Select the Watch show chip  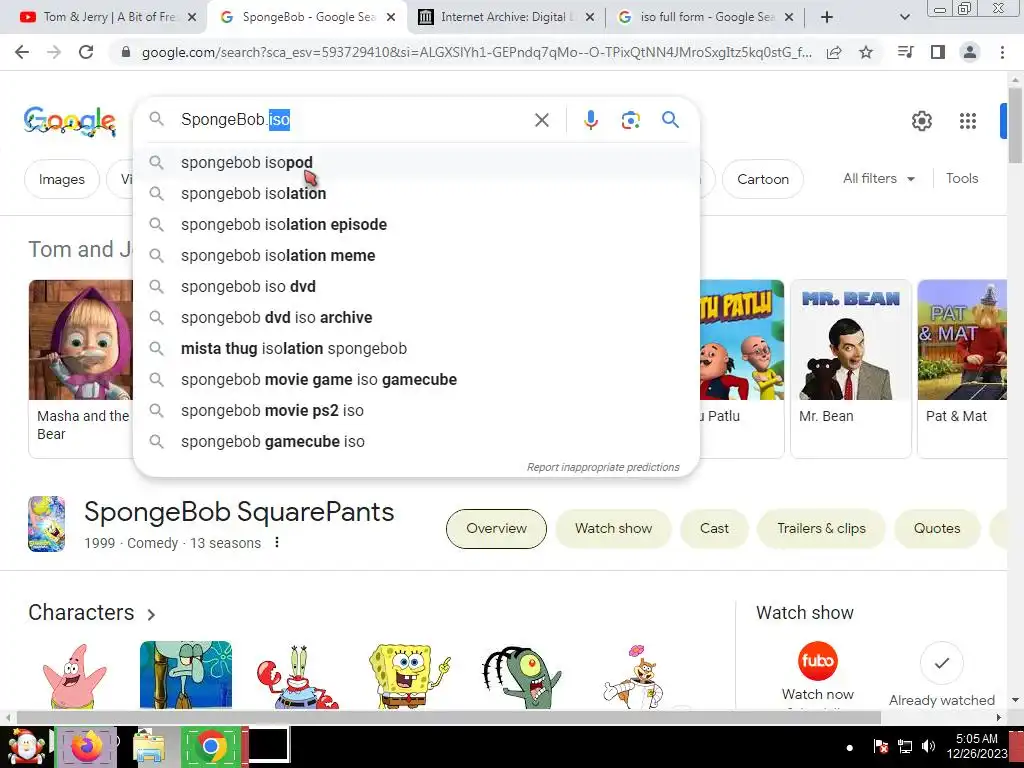pos(613,528)
